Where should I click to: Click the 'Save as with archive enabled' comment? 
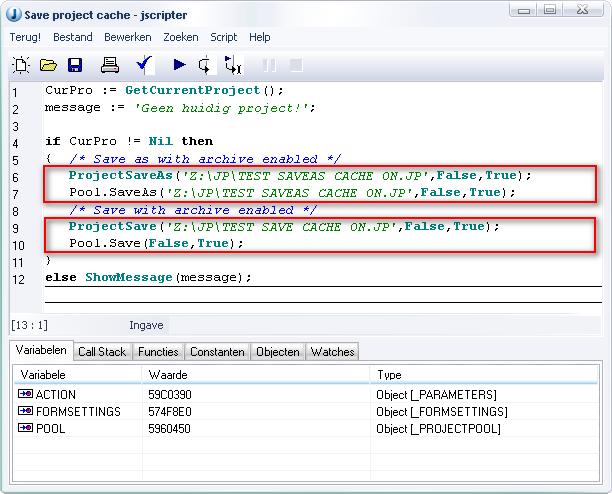coord(205,159)
